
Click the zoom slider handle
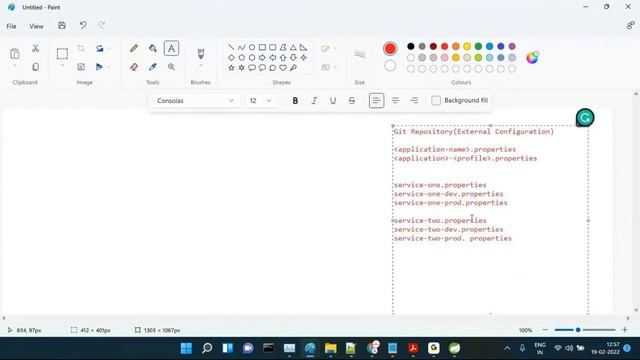(x=578, y=330)
